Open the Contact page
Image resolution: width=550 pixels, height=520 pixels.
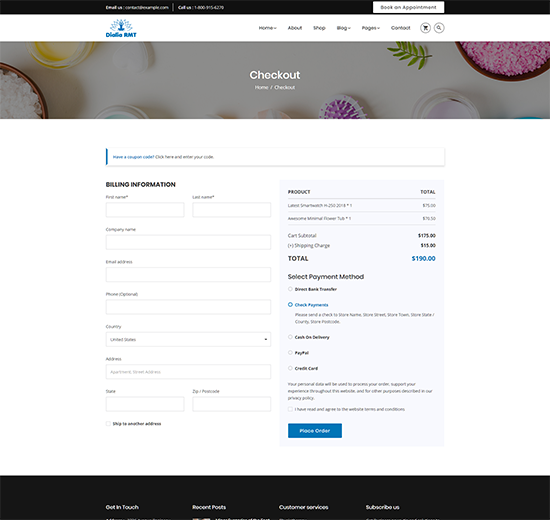coord(401,28)
